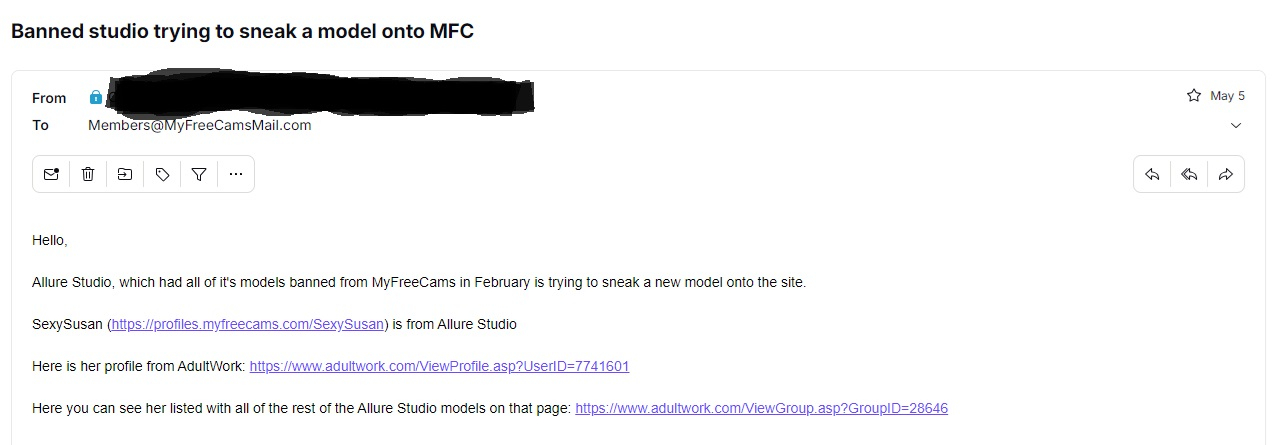This screenshot has width=1276, height=445.
Task: Expand message details with the chevron
Action: tap(1236, 126)
